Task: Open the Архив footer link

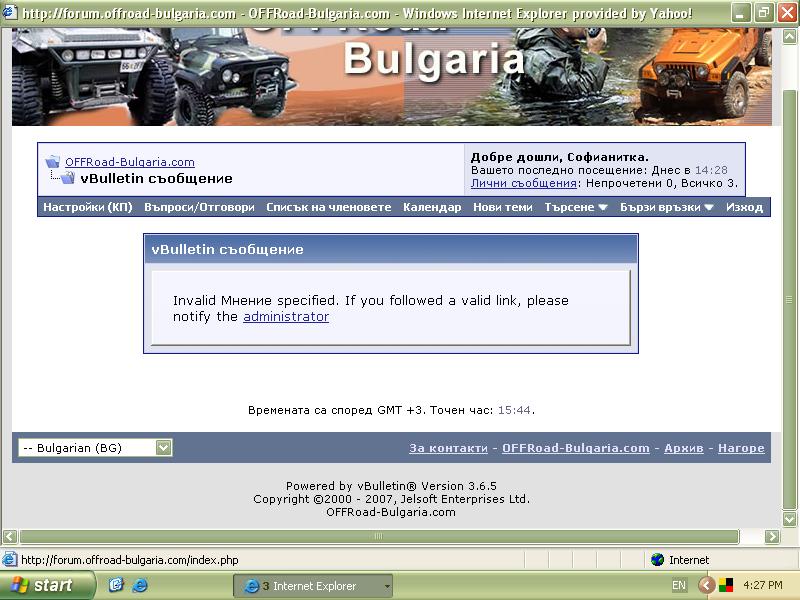Action: pos(684,448)
